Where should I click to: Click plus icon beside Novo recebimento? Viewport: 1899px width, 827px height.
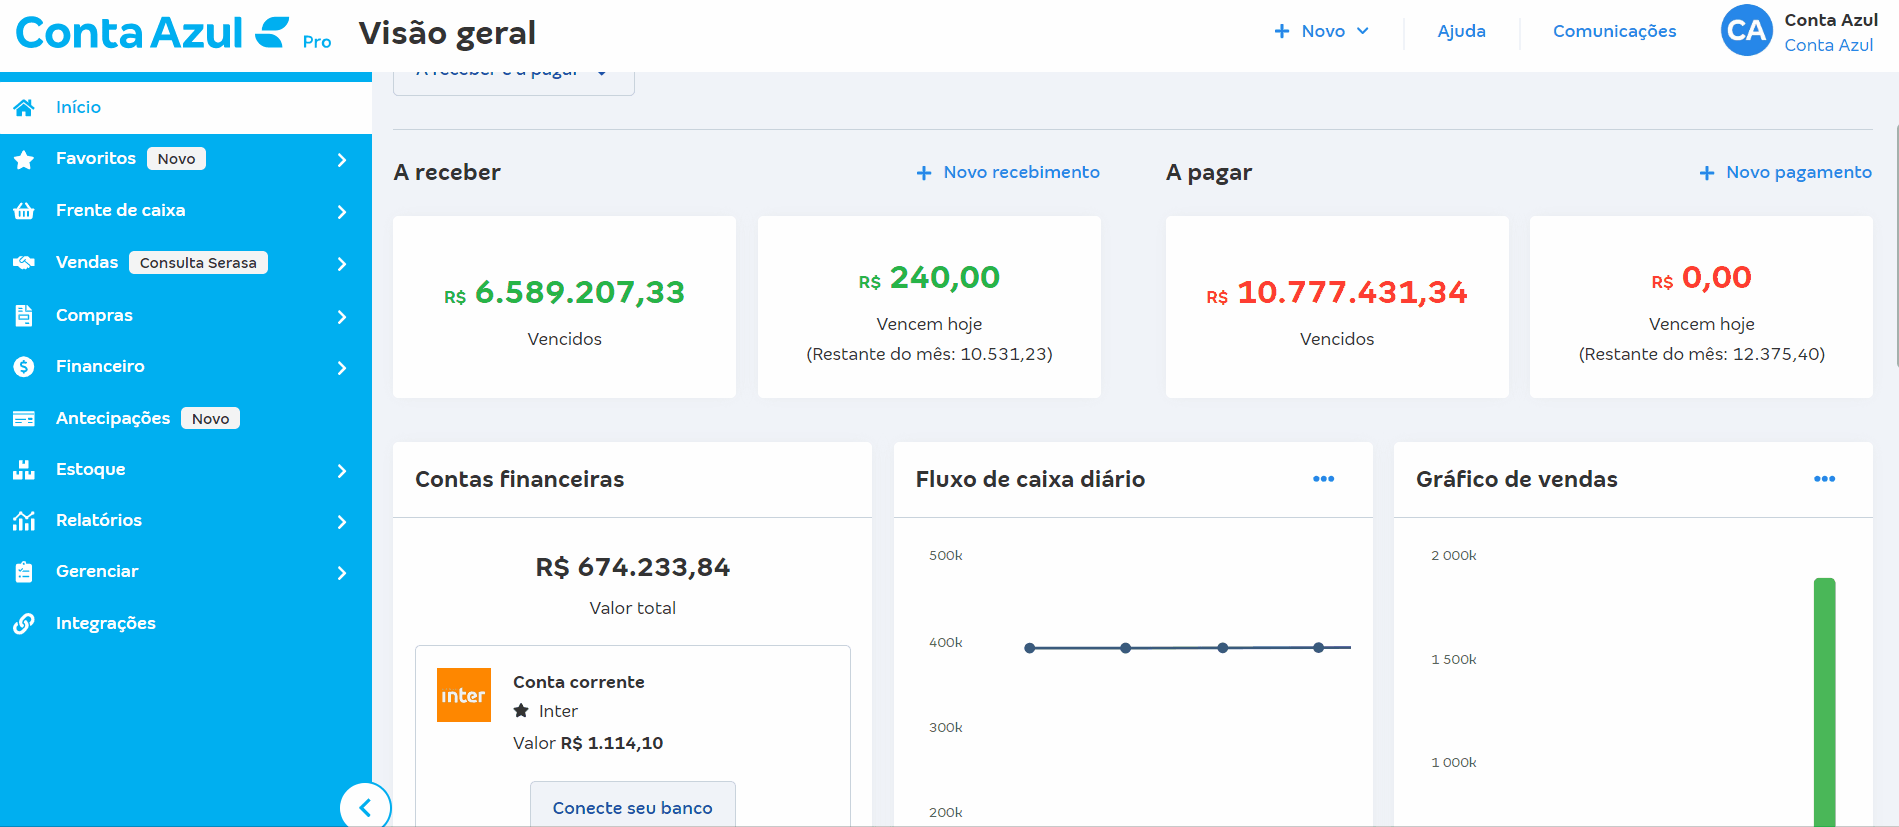pyautogui.click(x=924, y=173)
